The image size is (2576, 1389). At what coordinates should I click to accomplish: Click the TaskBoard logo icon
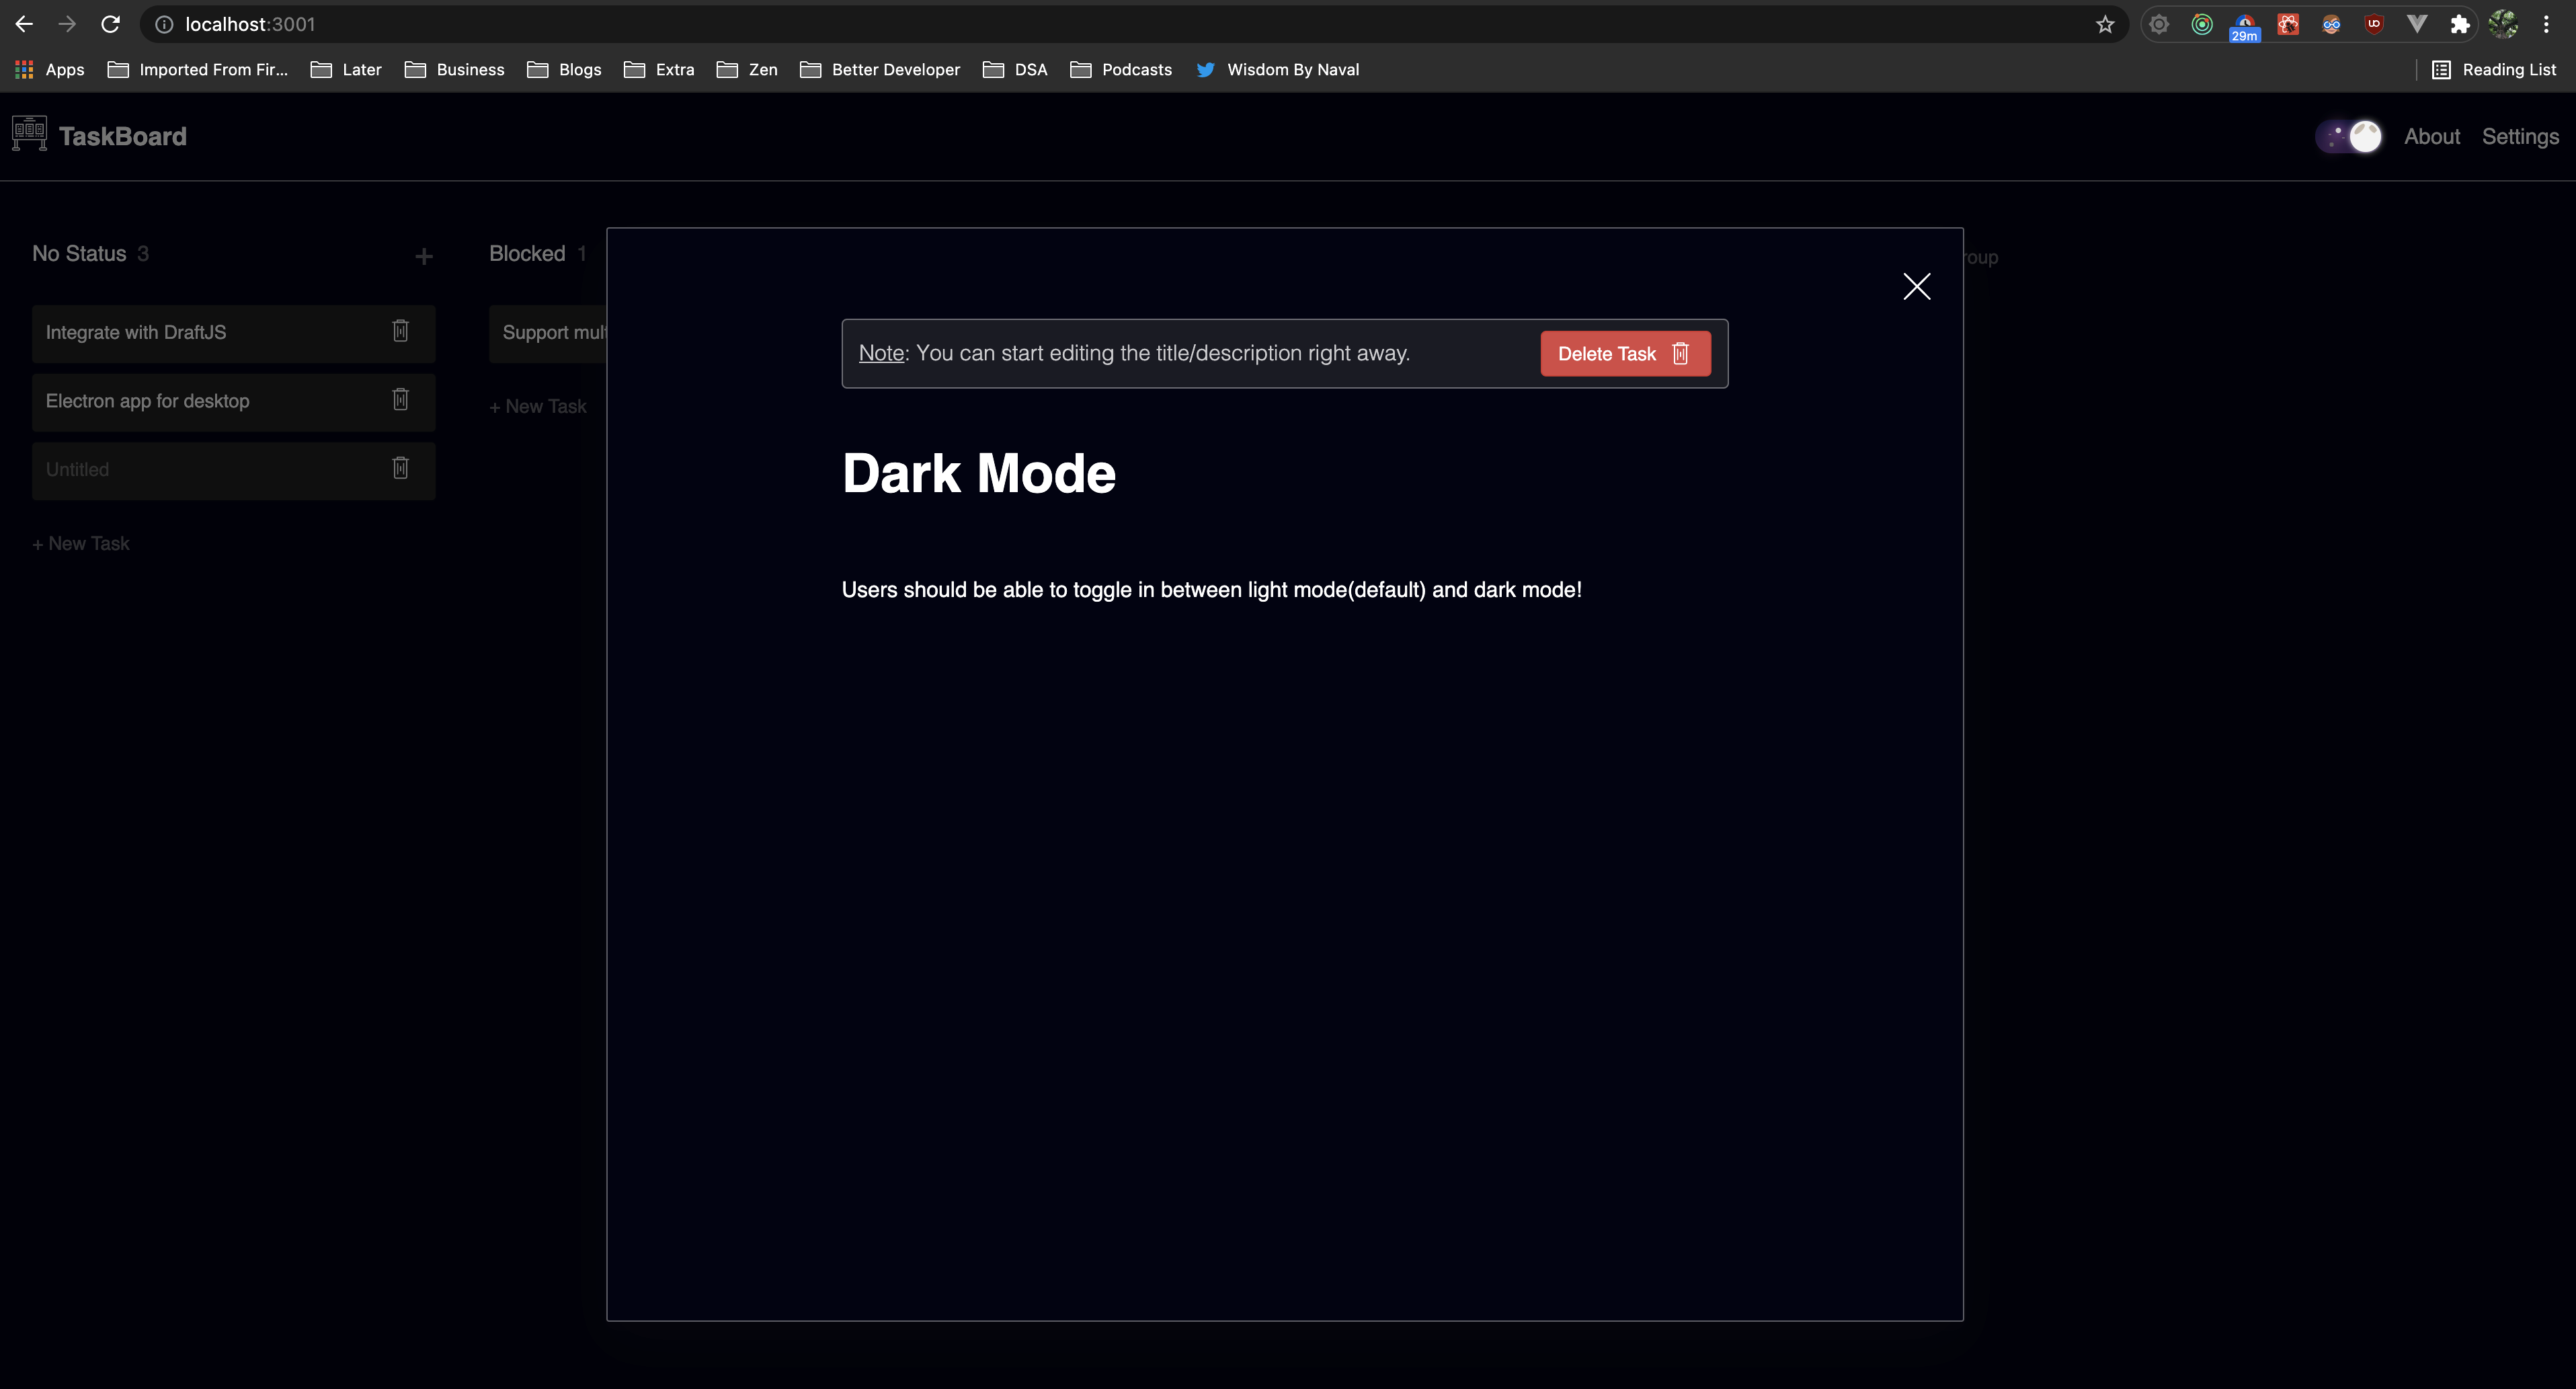pos(29,134)
